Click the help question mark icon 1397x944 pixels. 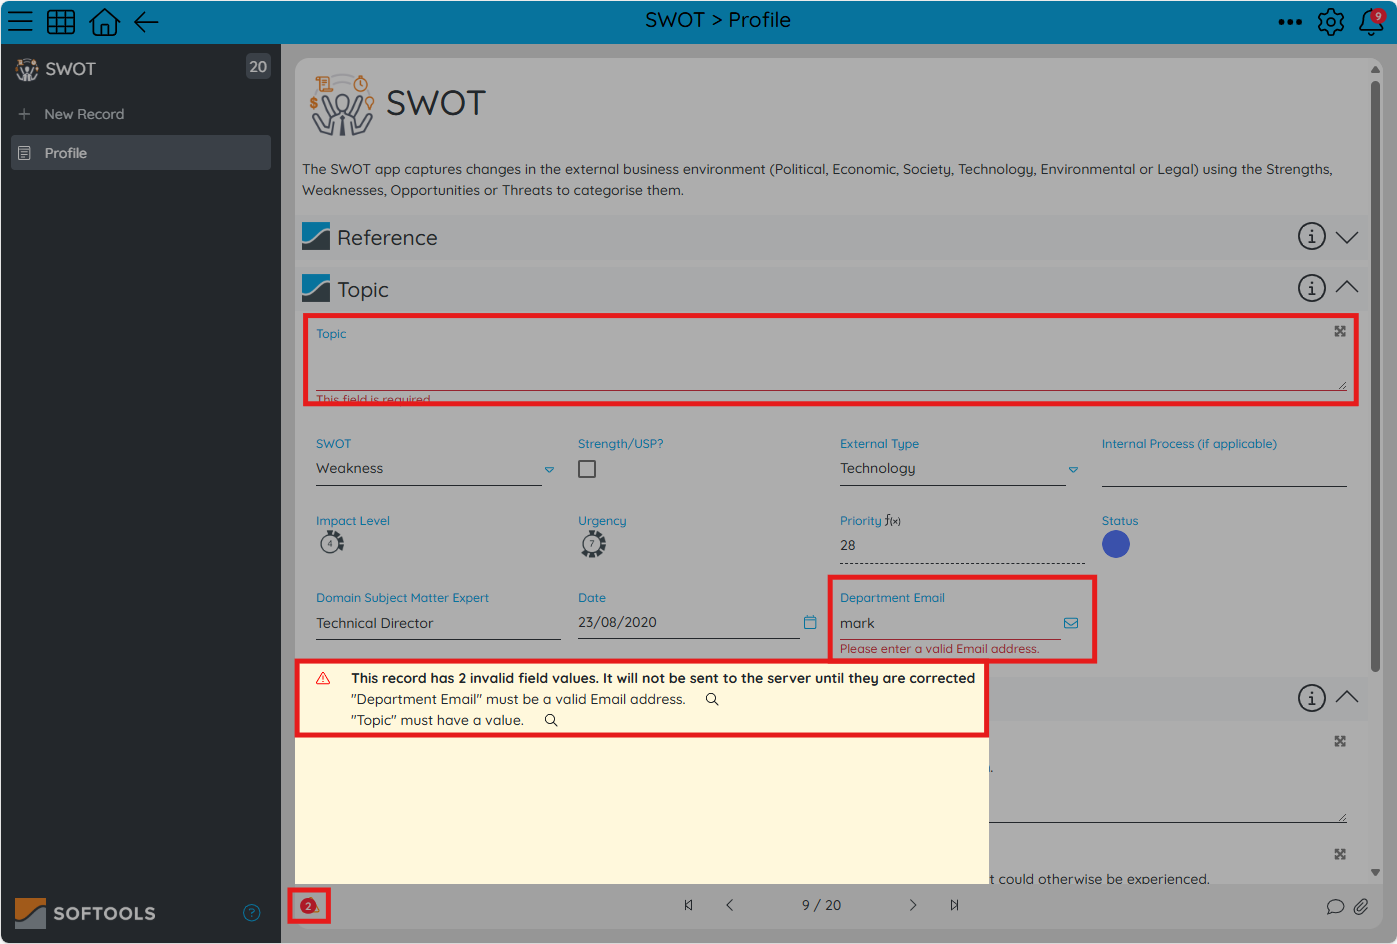(252, 912)
